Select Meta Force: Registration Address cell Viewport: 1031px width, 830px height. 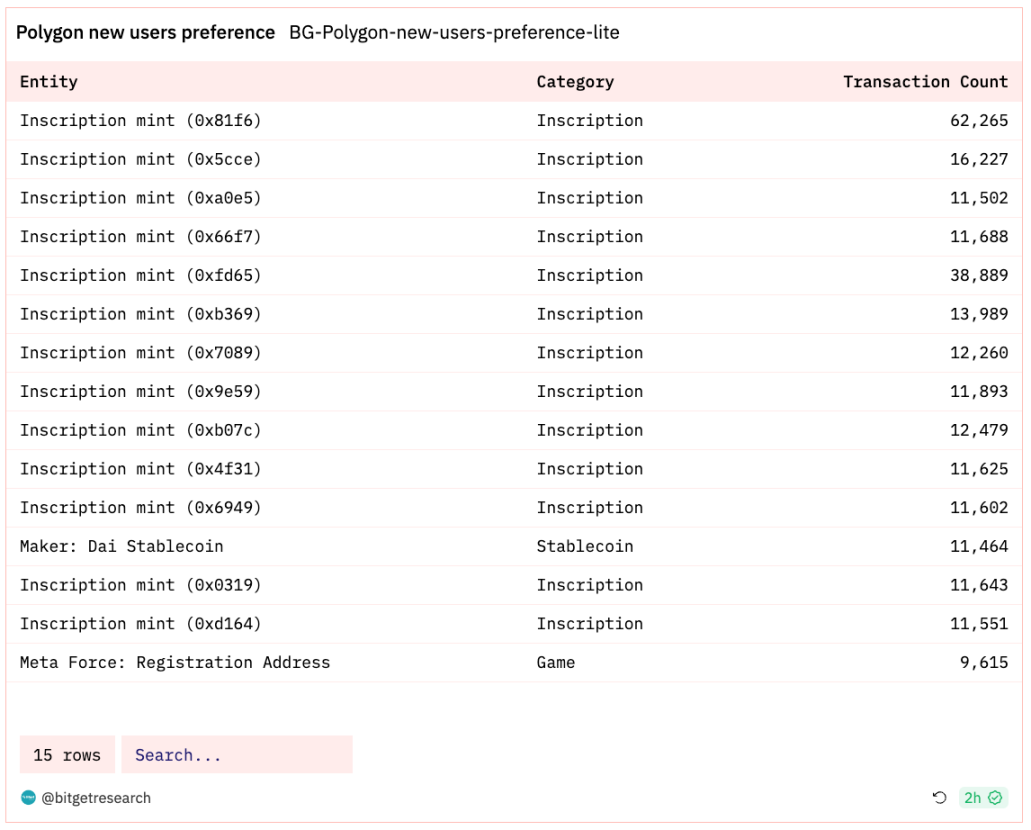[x=175, y=662]
